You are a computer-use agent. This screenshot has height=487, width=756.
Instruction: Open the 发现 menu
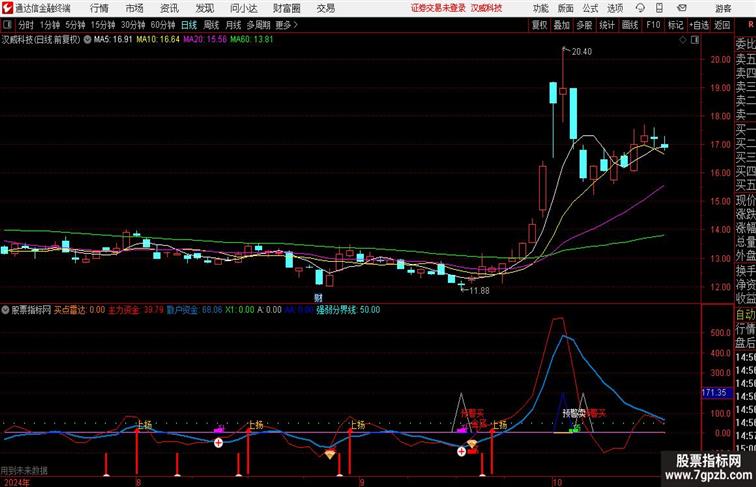[204, 8]
